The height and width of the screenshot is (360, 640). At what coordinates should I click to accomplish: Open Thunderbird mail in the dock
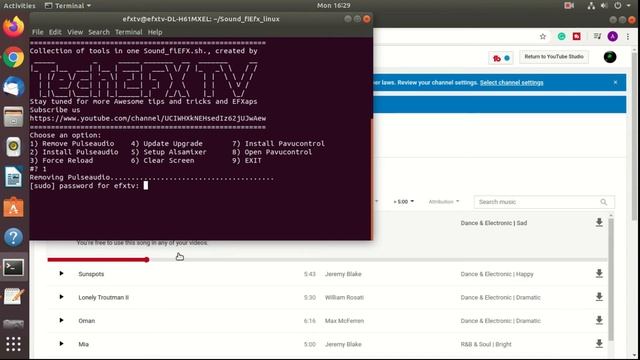[x=13, y=87]
